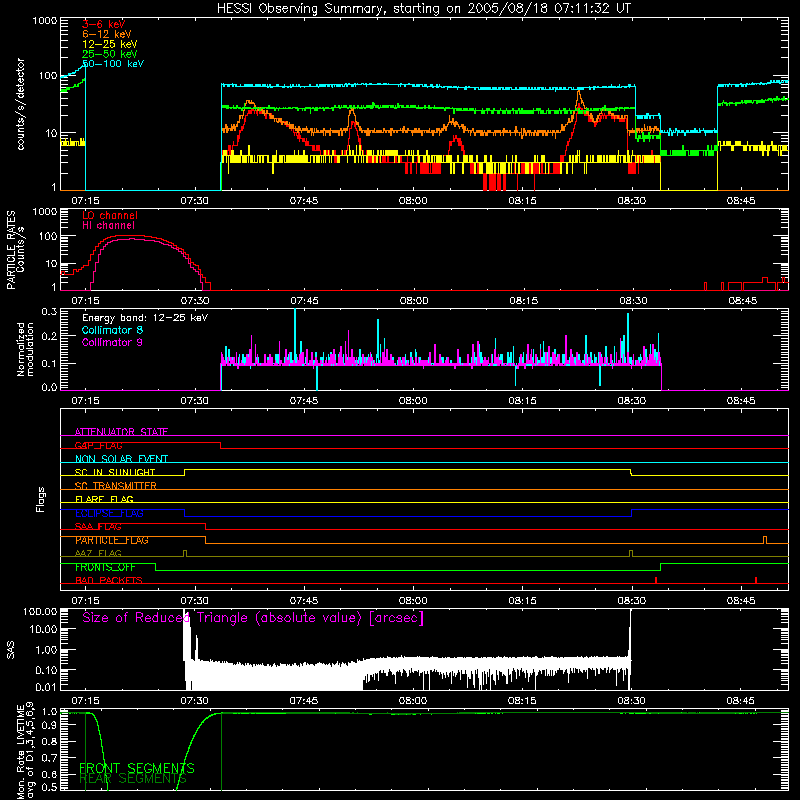Click the 'BAD_PACKETS' flag label
The image size is (800, 800).
(109, 580)
